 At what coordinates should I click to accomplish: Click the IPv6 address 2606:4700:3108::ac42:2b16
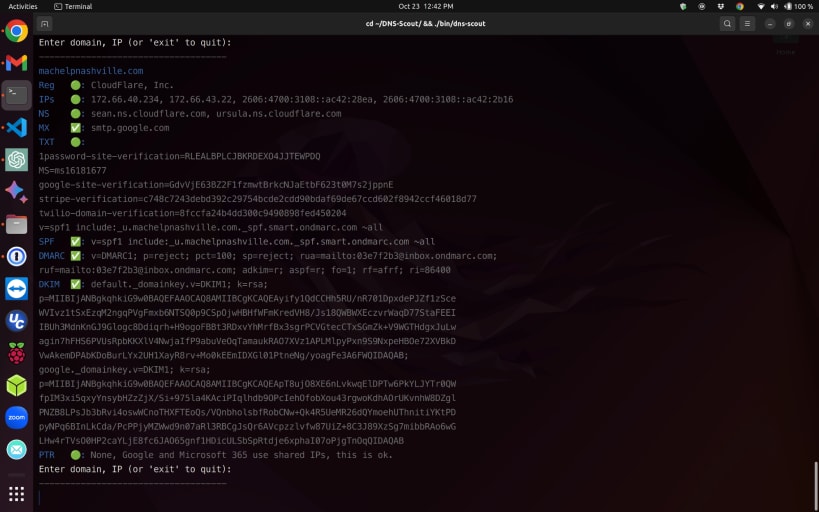448,99
